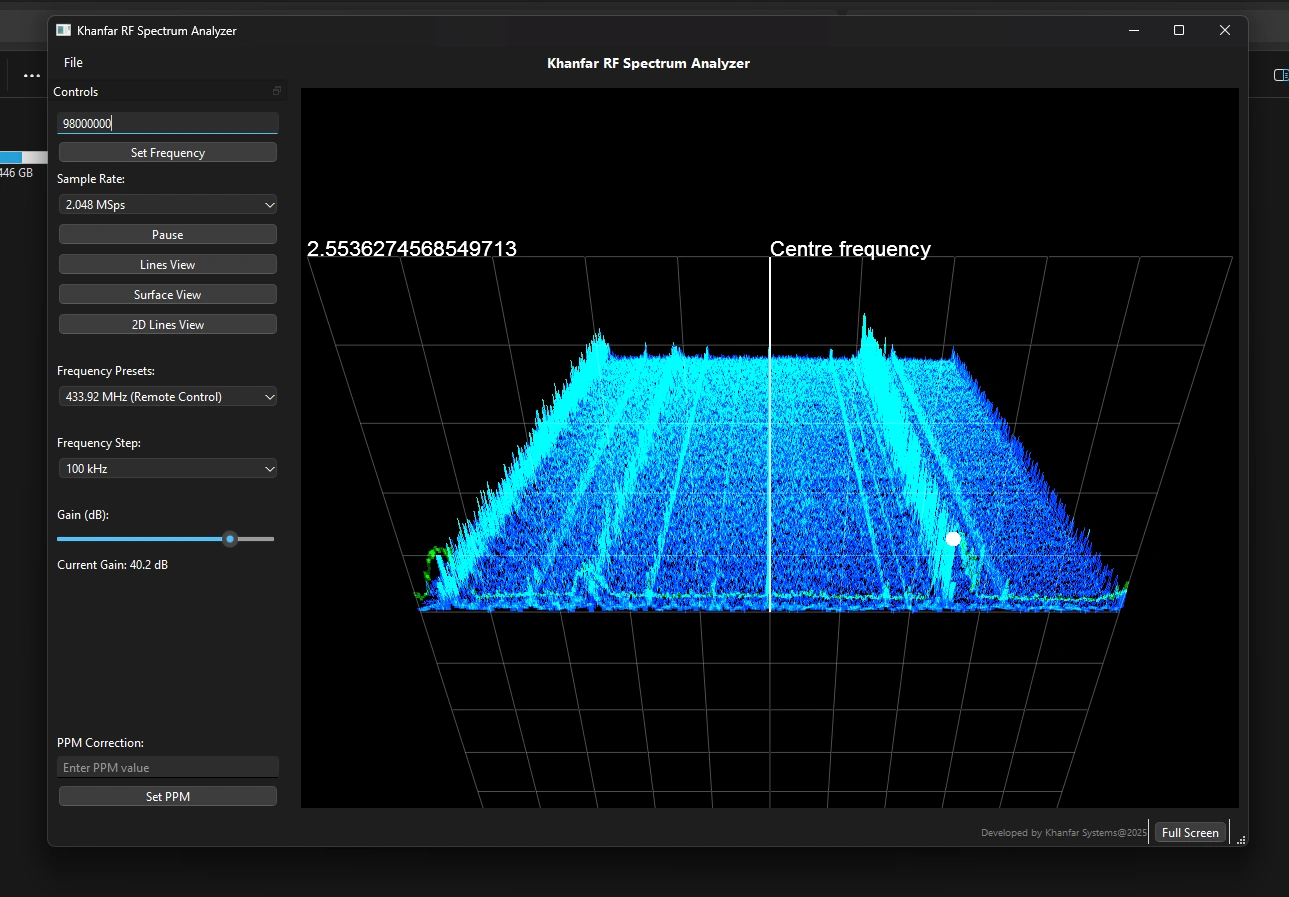This screenshot has width=1289, height=897.
Task: Select the frequency input showing 98000000
Action: [167, 123]
